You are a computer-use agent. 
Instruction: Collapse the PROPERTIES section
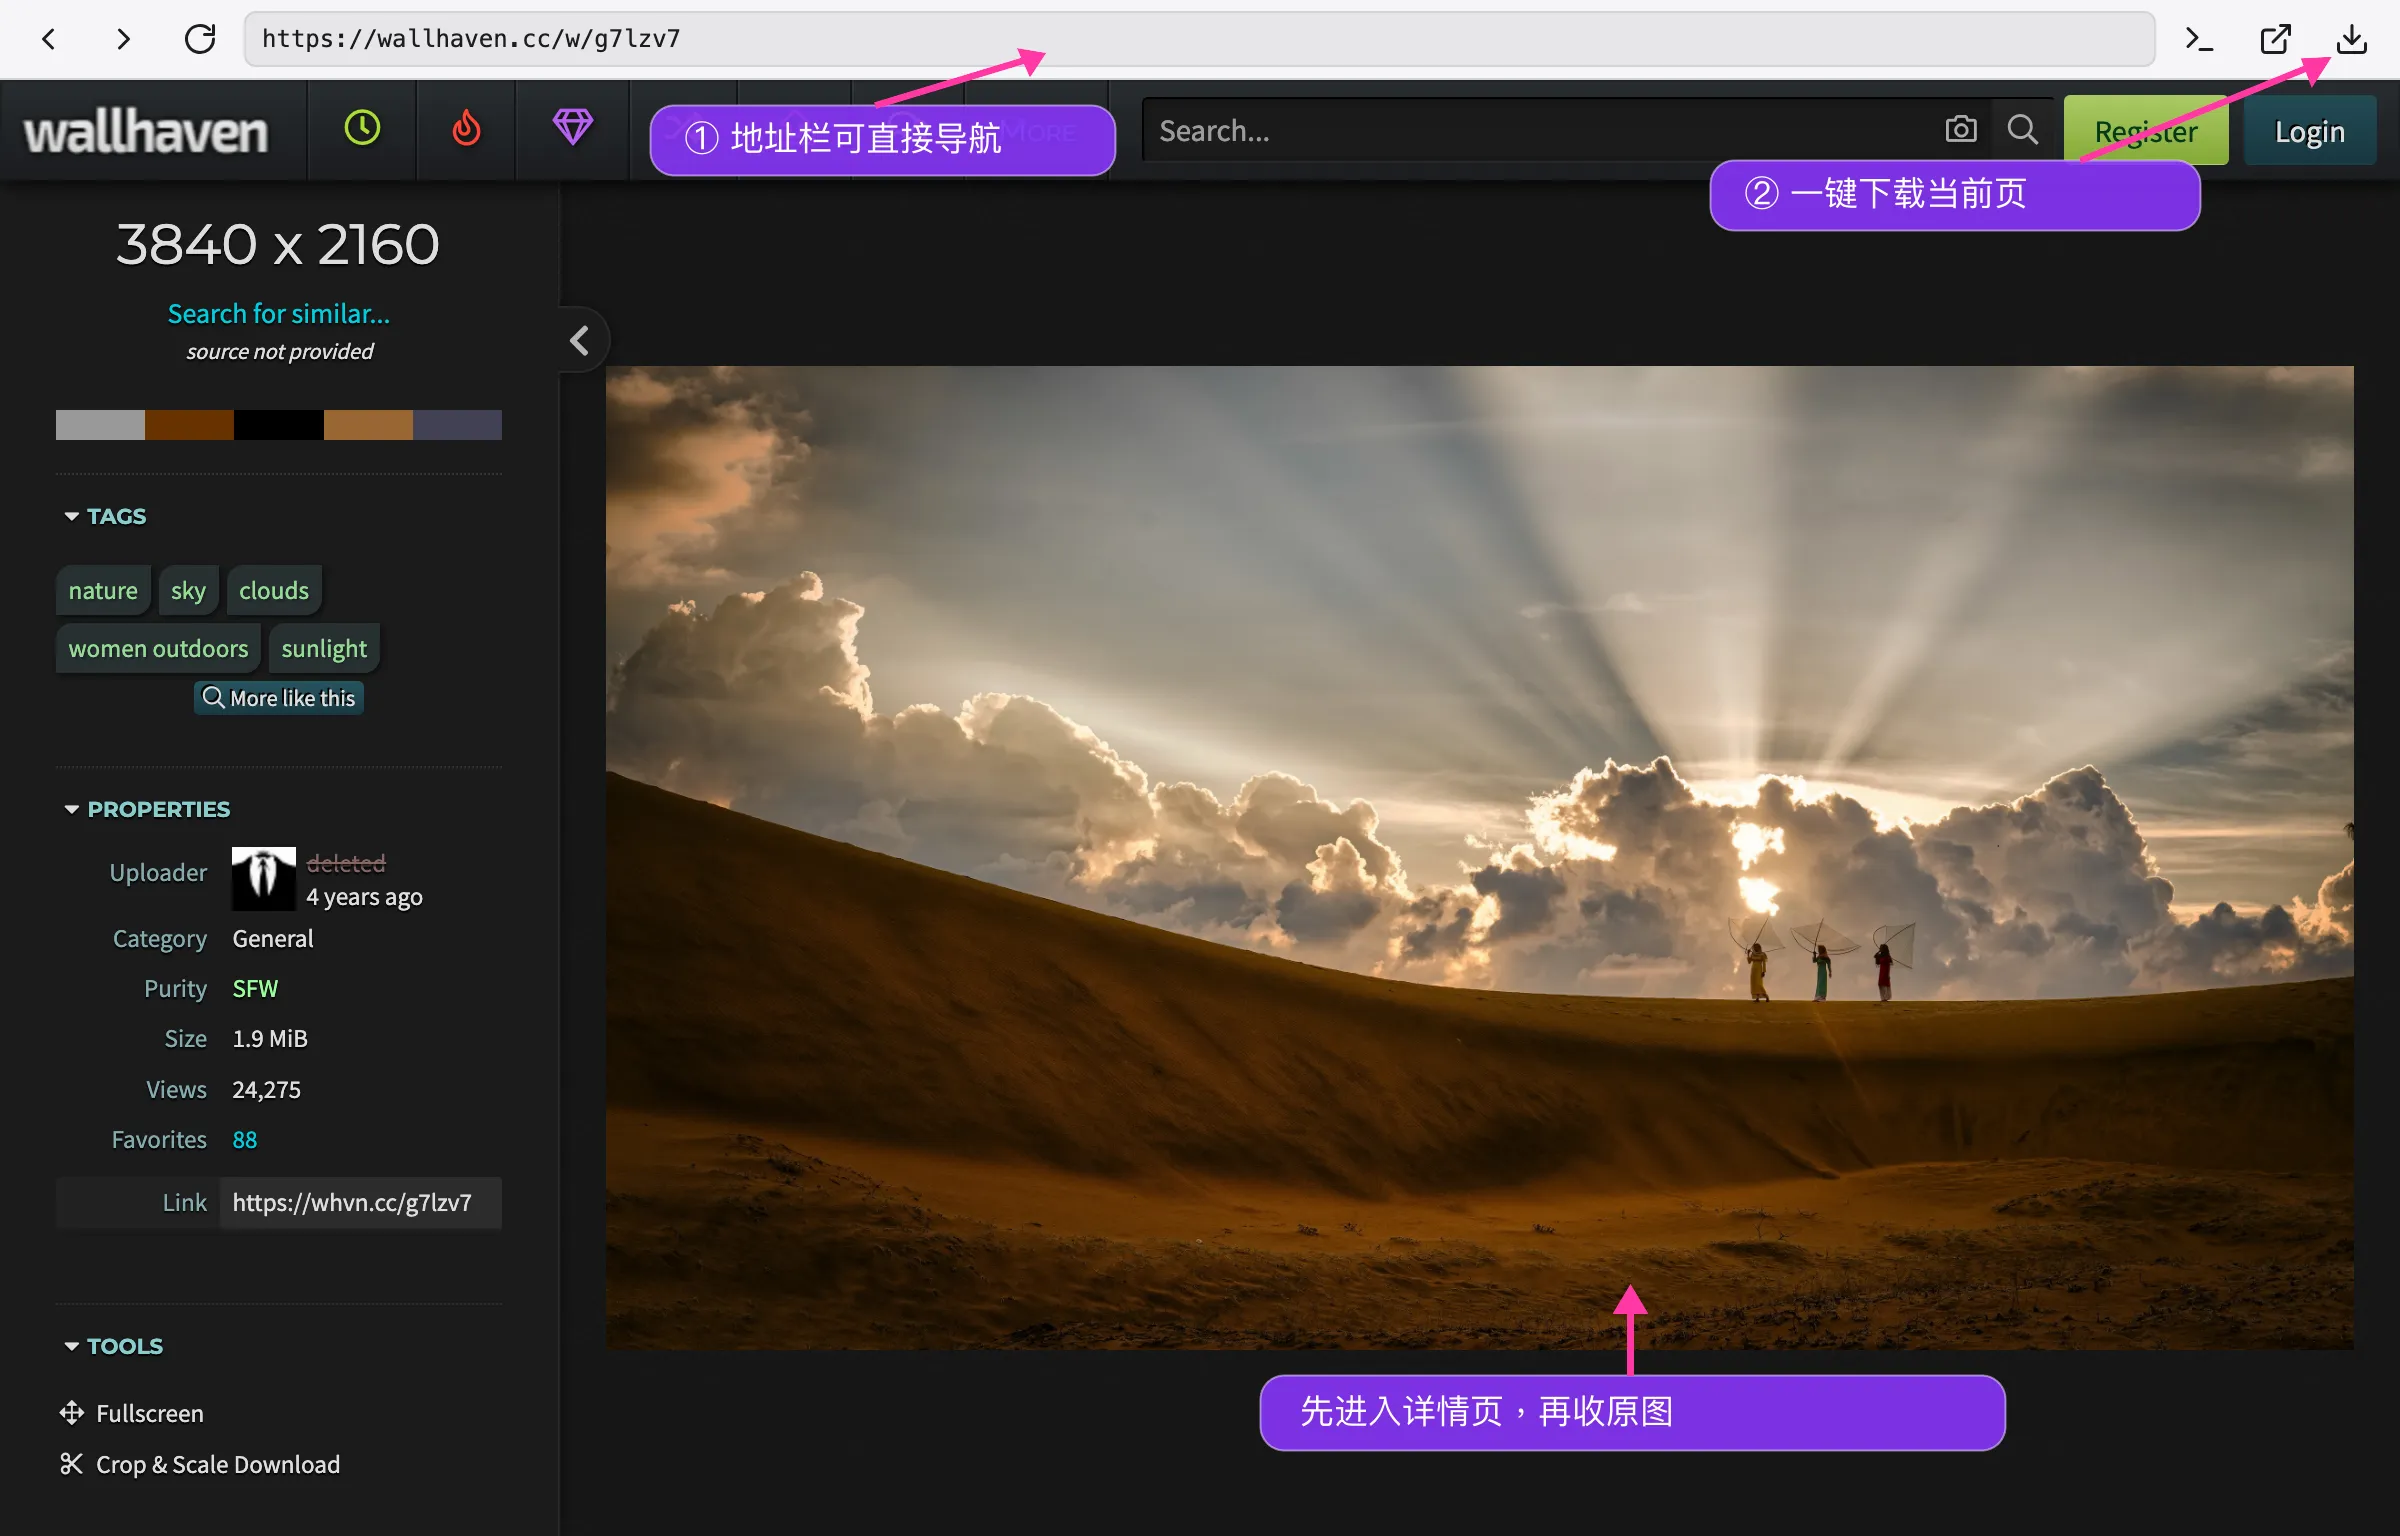[x=147, y=809]
